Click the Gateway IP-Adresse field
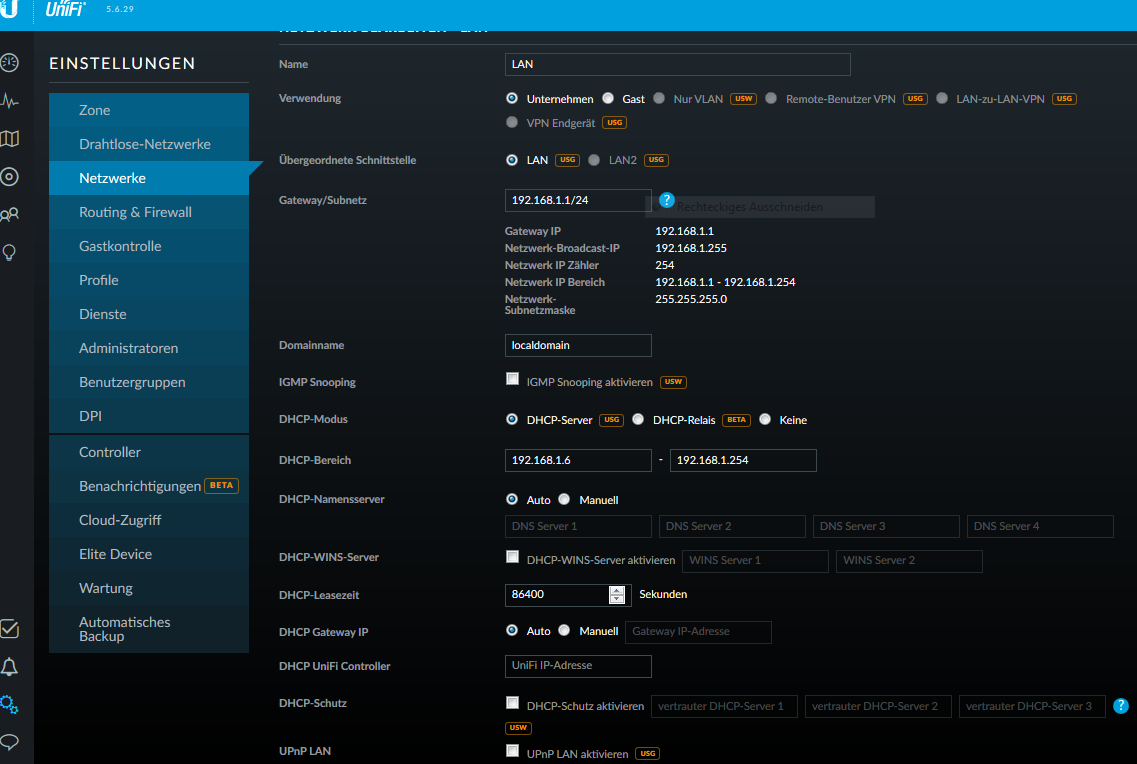The image size is (1137, 764). click(x=698, y=632)
